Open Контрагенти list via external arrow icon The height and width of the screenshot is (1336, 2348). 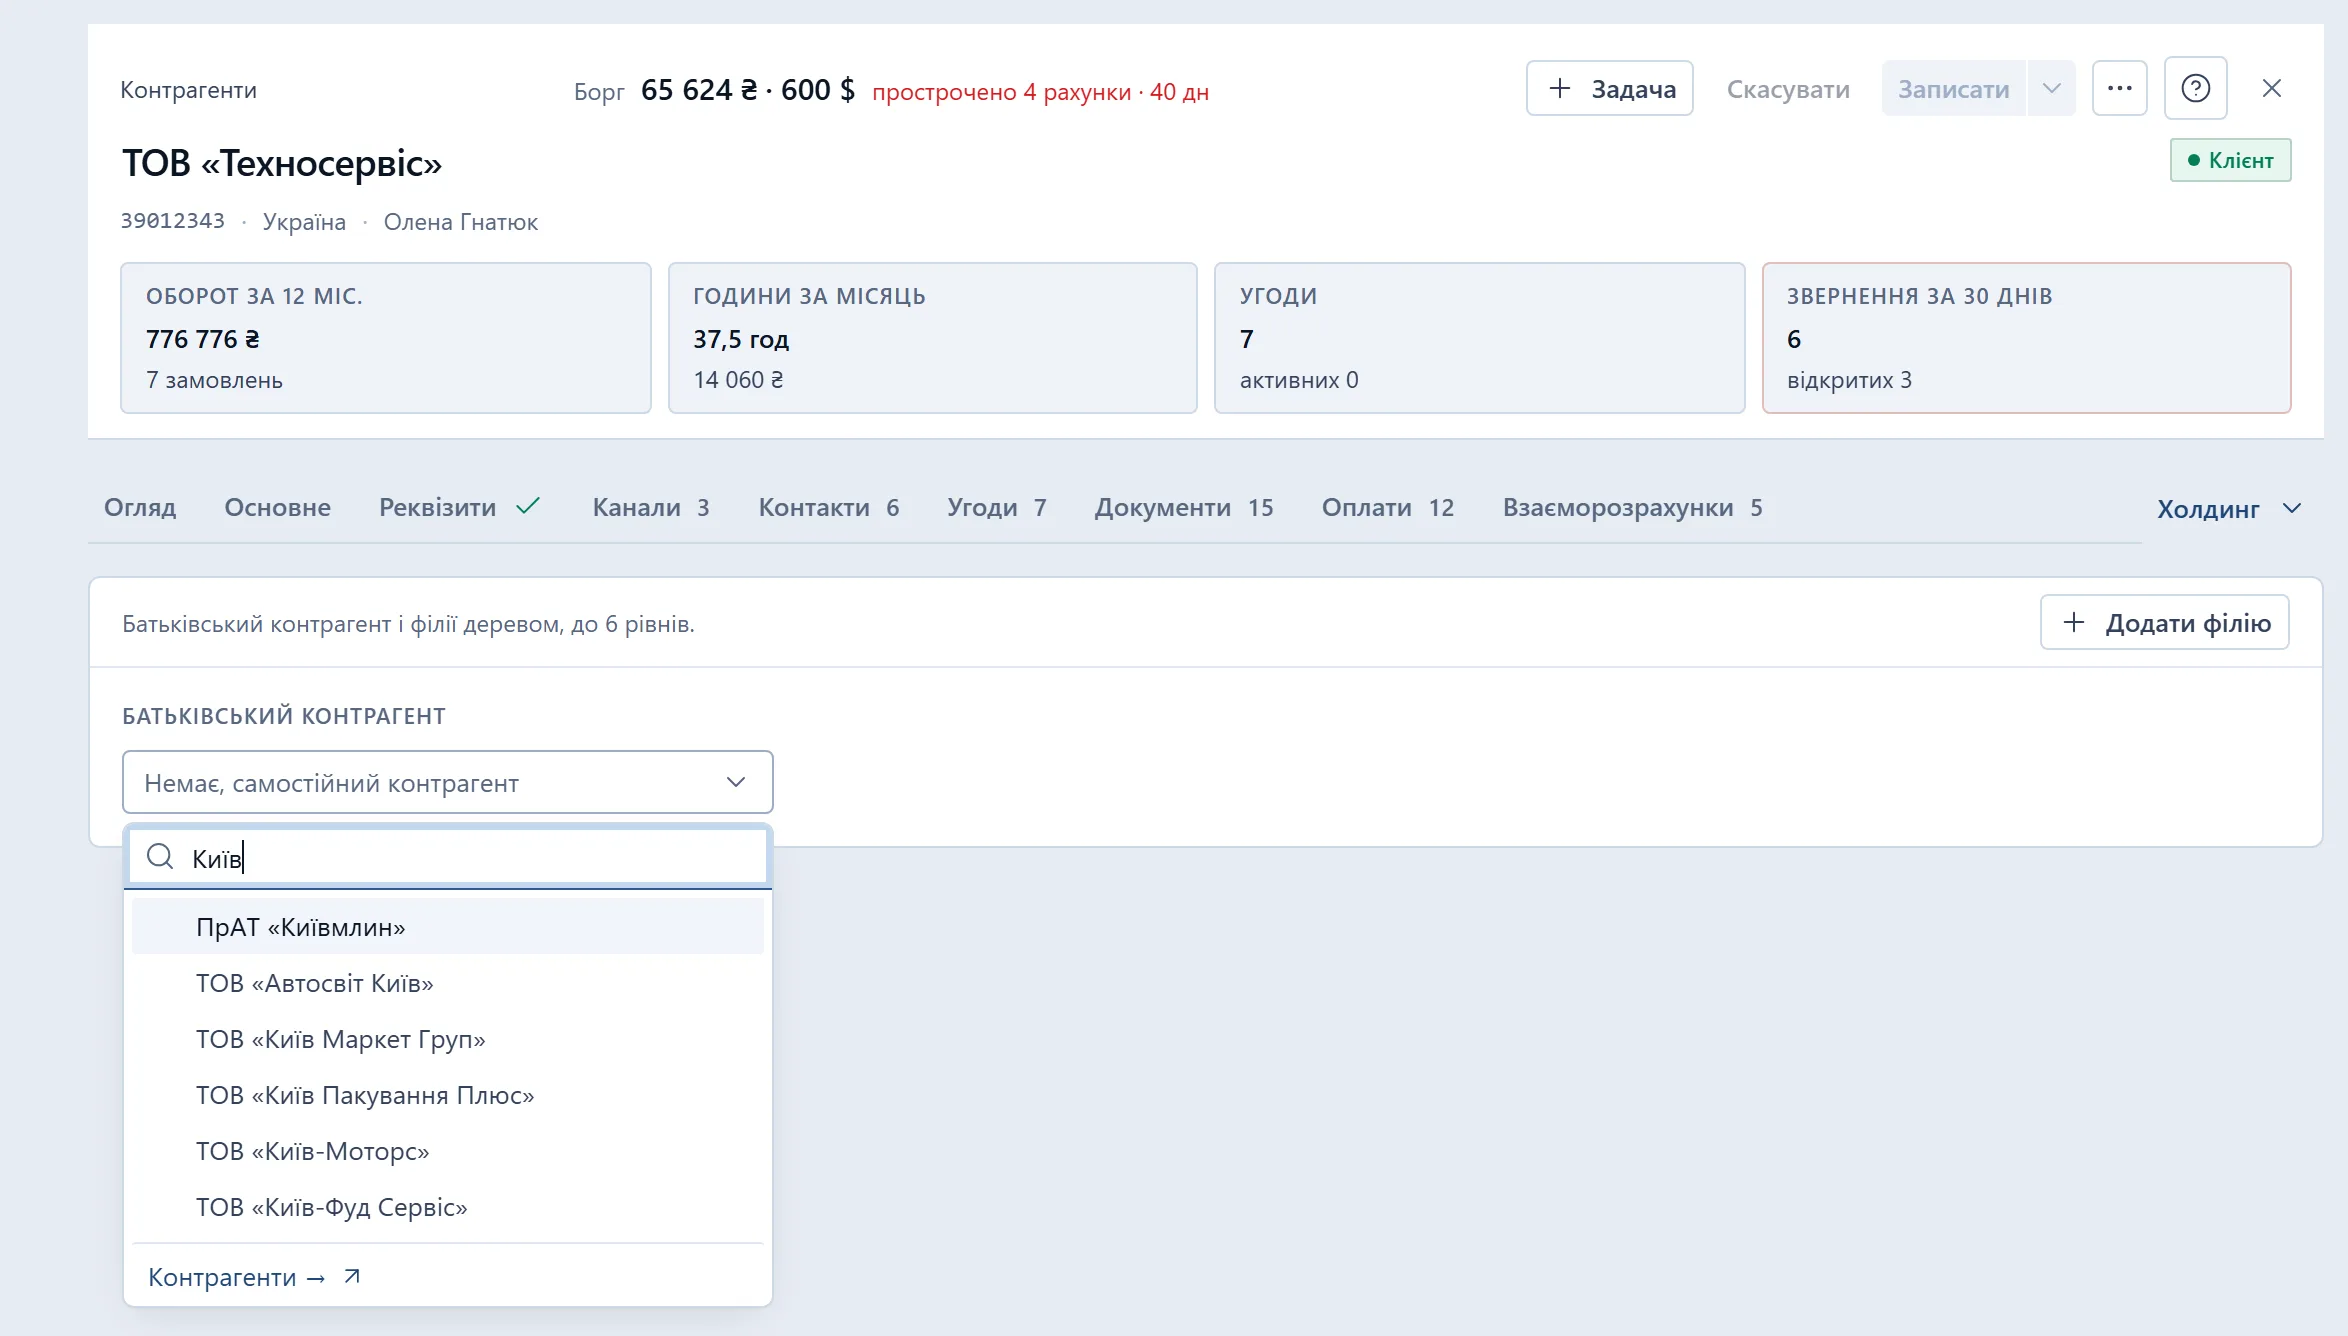(x=352, y=1276)
